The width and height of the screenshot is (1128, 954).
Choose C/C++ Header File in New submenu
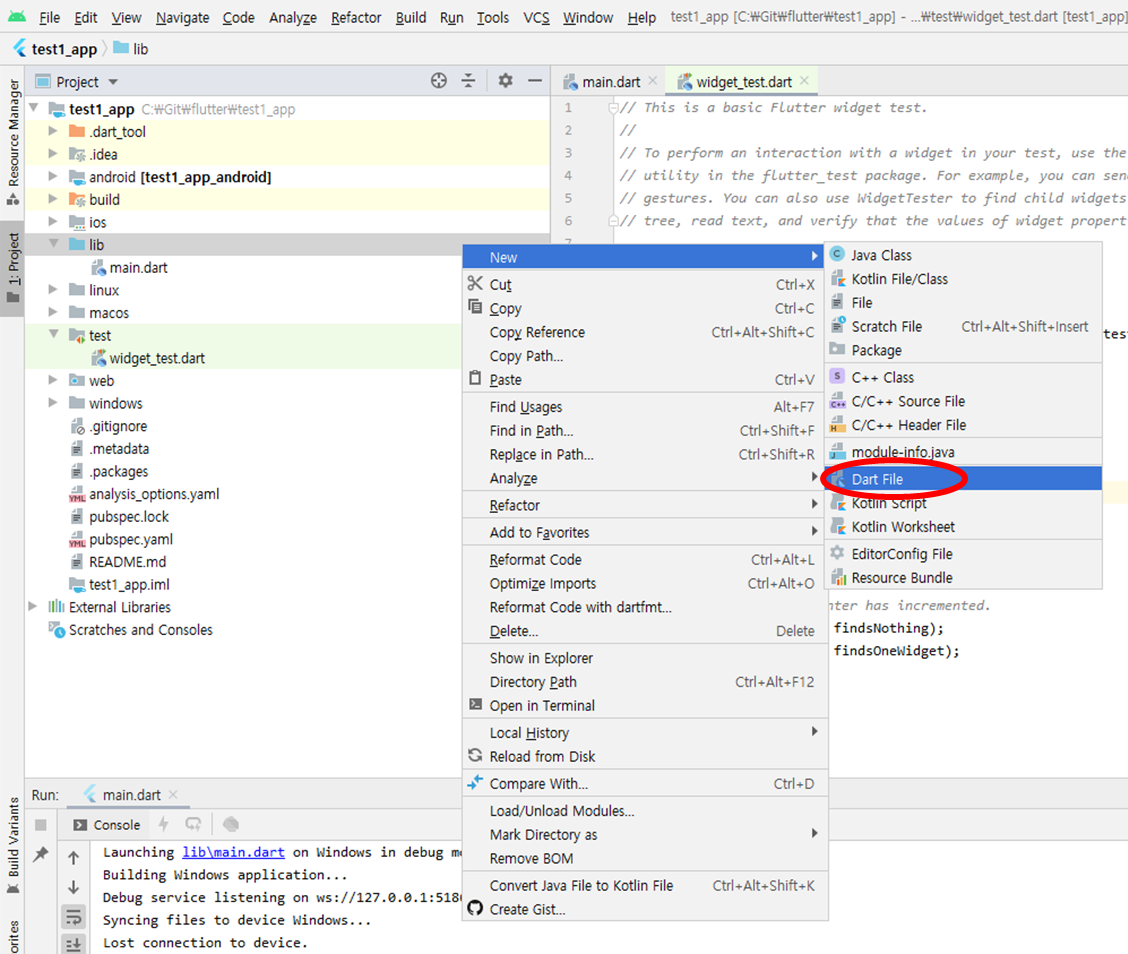963,425
